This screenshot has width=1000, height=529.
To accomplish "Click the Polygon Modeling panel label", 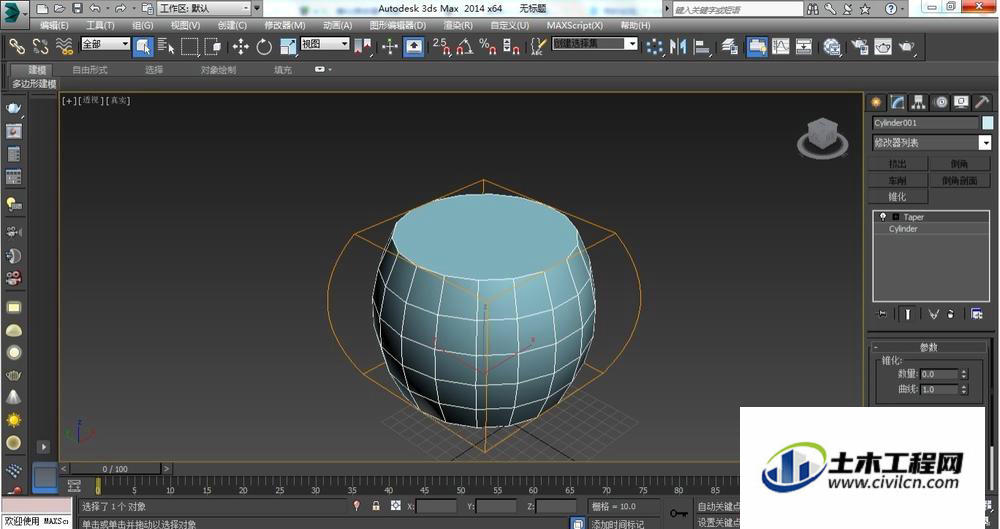I will click(x=34, y=84).
